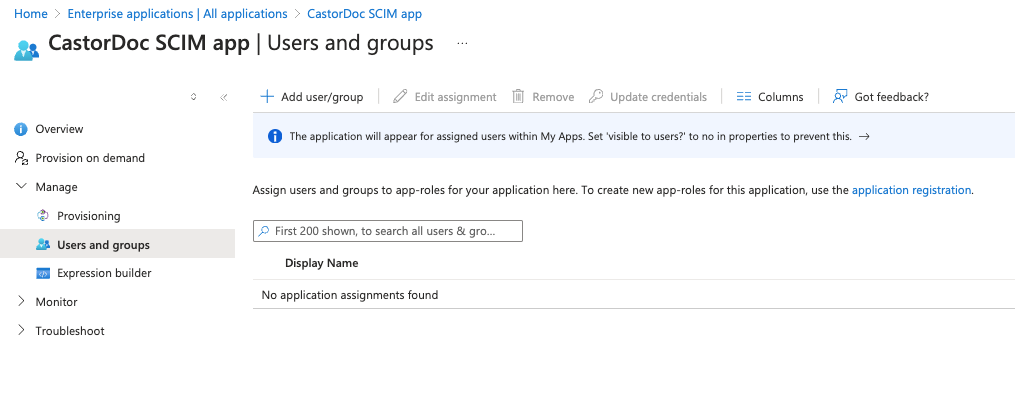Screen dimensions: 1015x399
Task: Expand the Monitor section
Action: (x=21, y=301)
